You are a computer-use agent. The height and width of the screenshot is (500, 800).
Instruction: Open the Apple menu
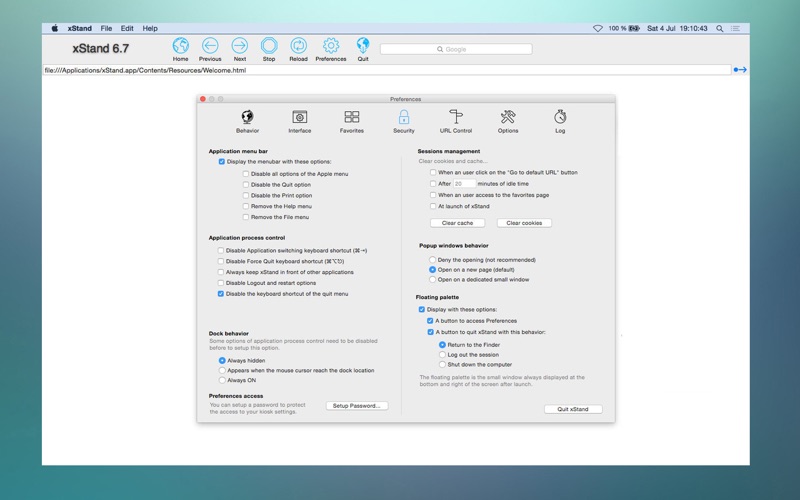point(55,29)
